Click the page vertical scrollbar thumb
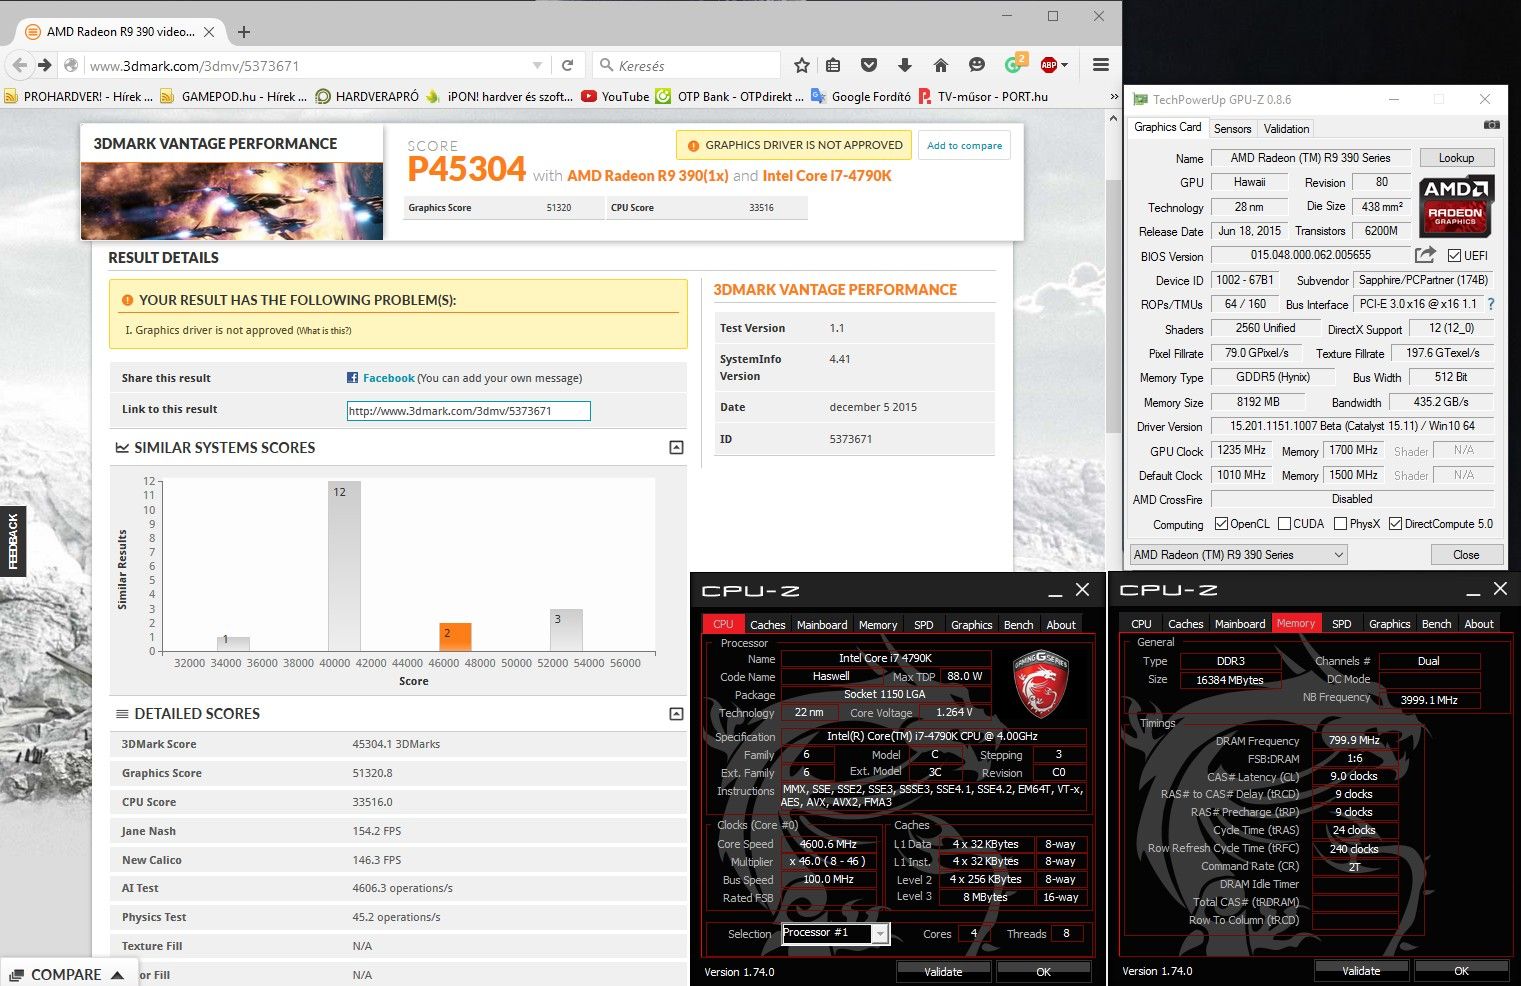 coord(1114,305)
